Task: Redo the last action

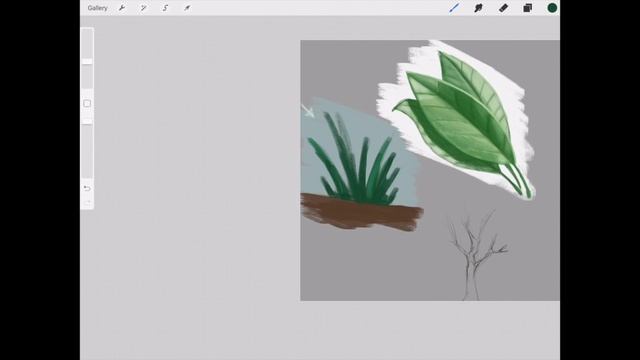Action: coord(87,203)
